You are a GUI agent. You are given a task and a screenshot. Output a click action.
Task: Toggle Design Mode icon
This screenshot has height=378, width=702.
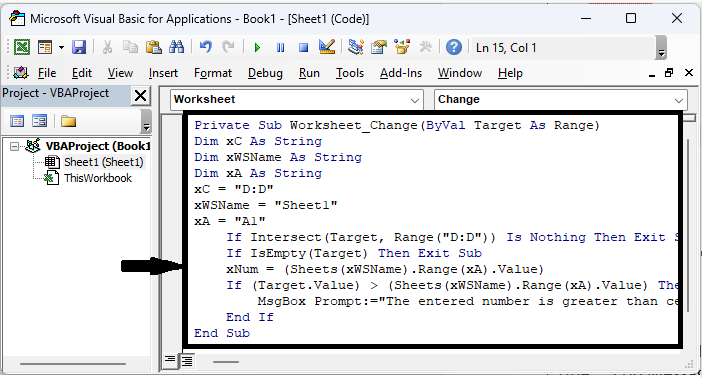(x=327, y=47)
